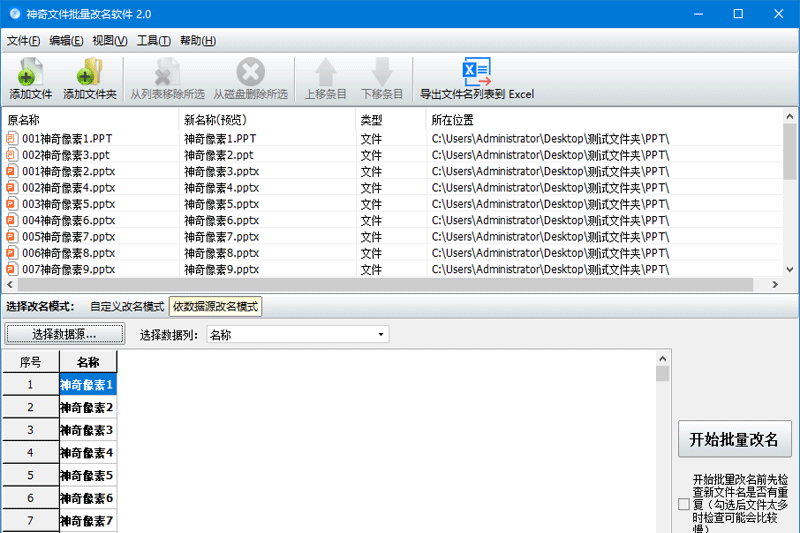Click Remove Selected From List (从列表移除所选) icon

[x=167, y=73]
